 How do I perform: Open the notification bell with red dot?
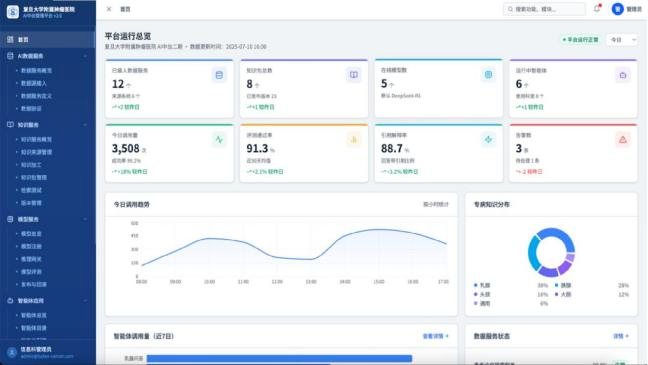pyautogui.click(x=597, y=8)
